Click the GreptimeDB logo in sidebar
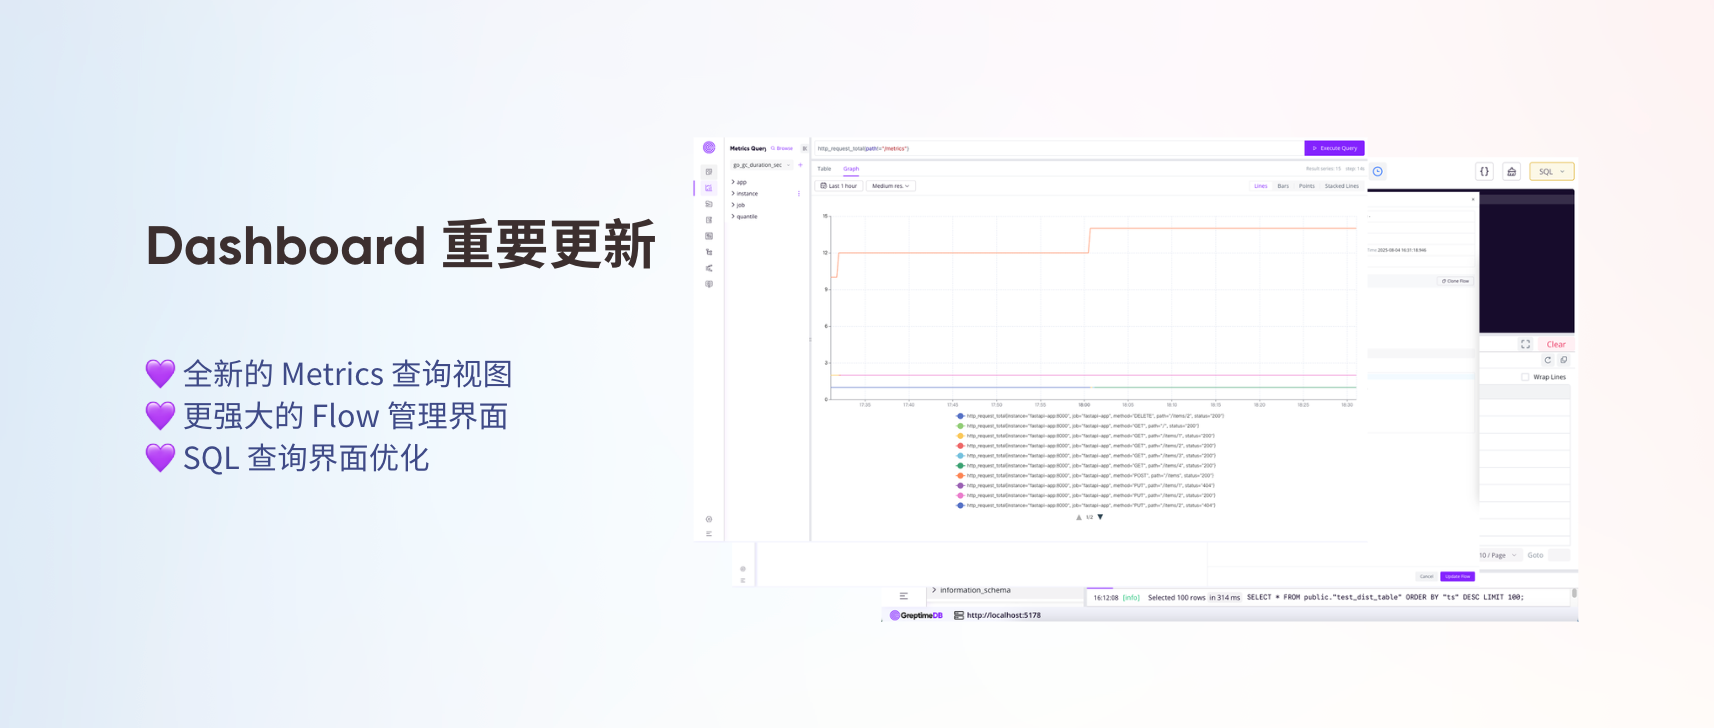This screenshot has width=1714, height=728. (x=709, y=147)
